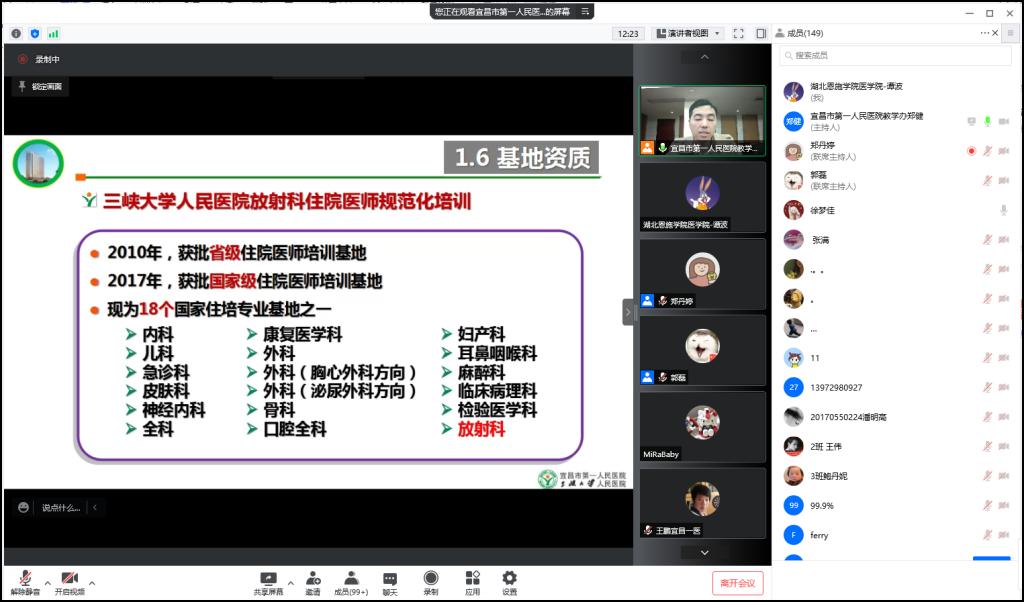Toggle the 锁定画面 pin screen option
The width and height of the screenshot is (1024, 602).
[39, 87]
